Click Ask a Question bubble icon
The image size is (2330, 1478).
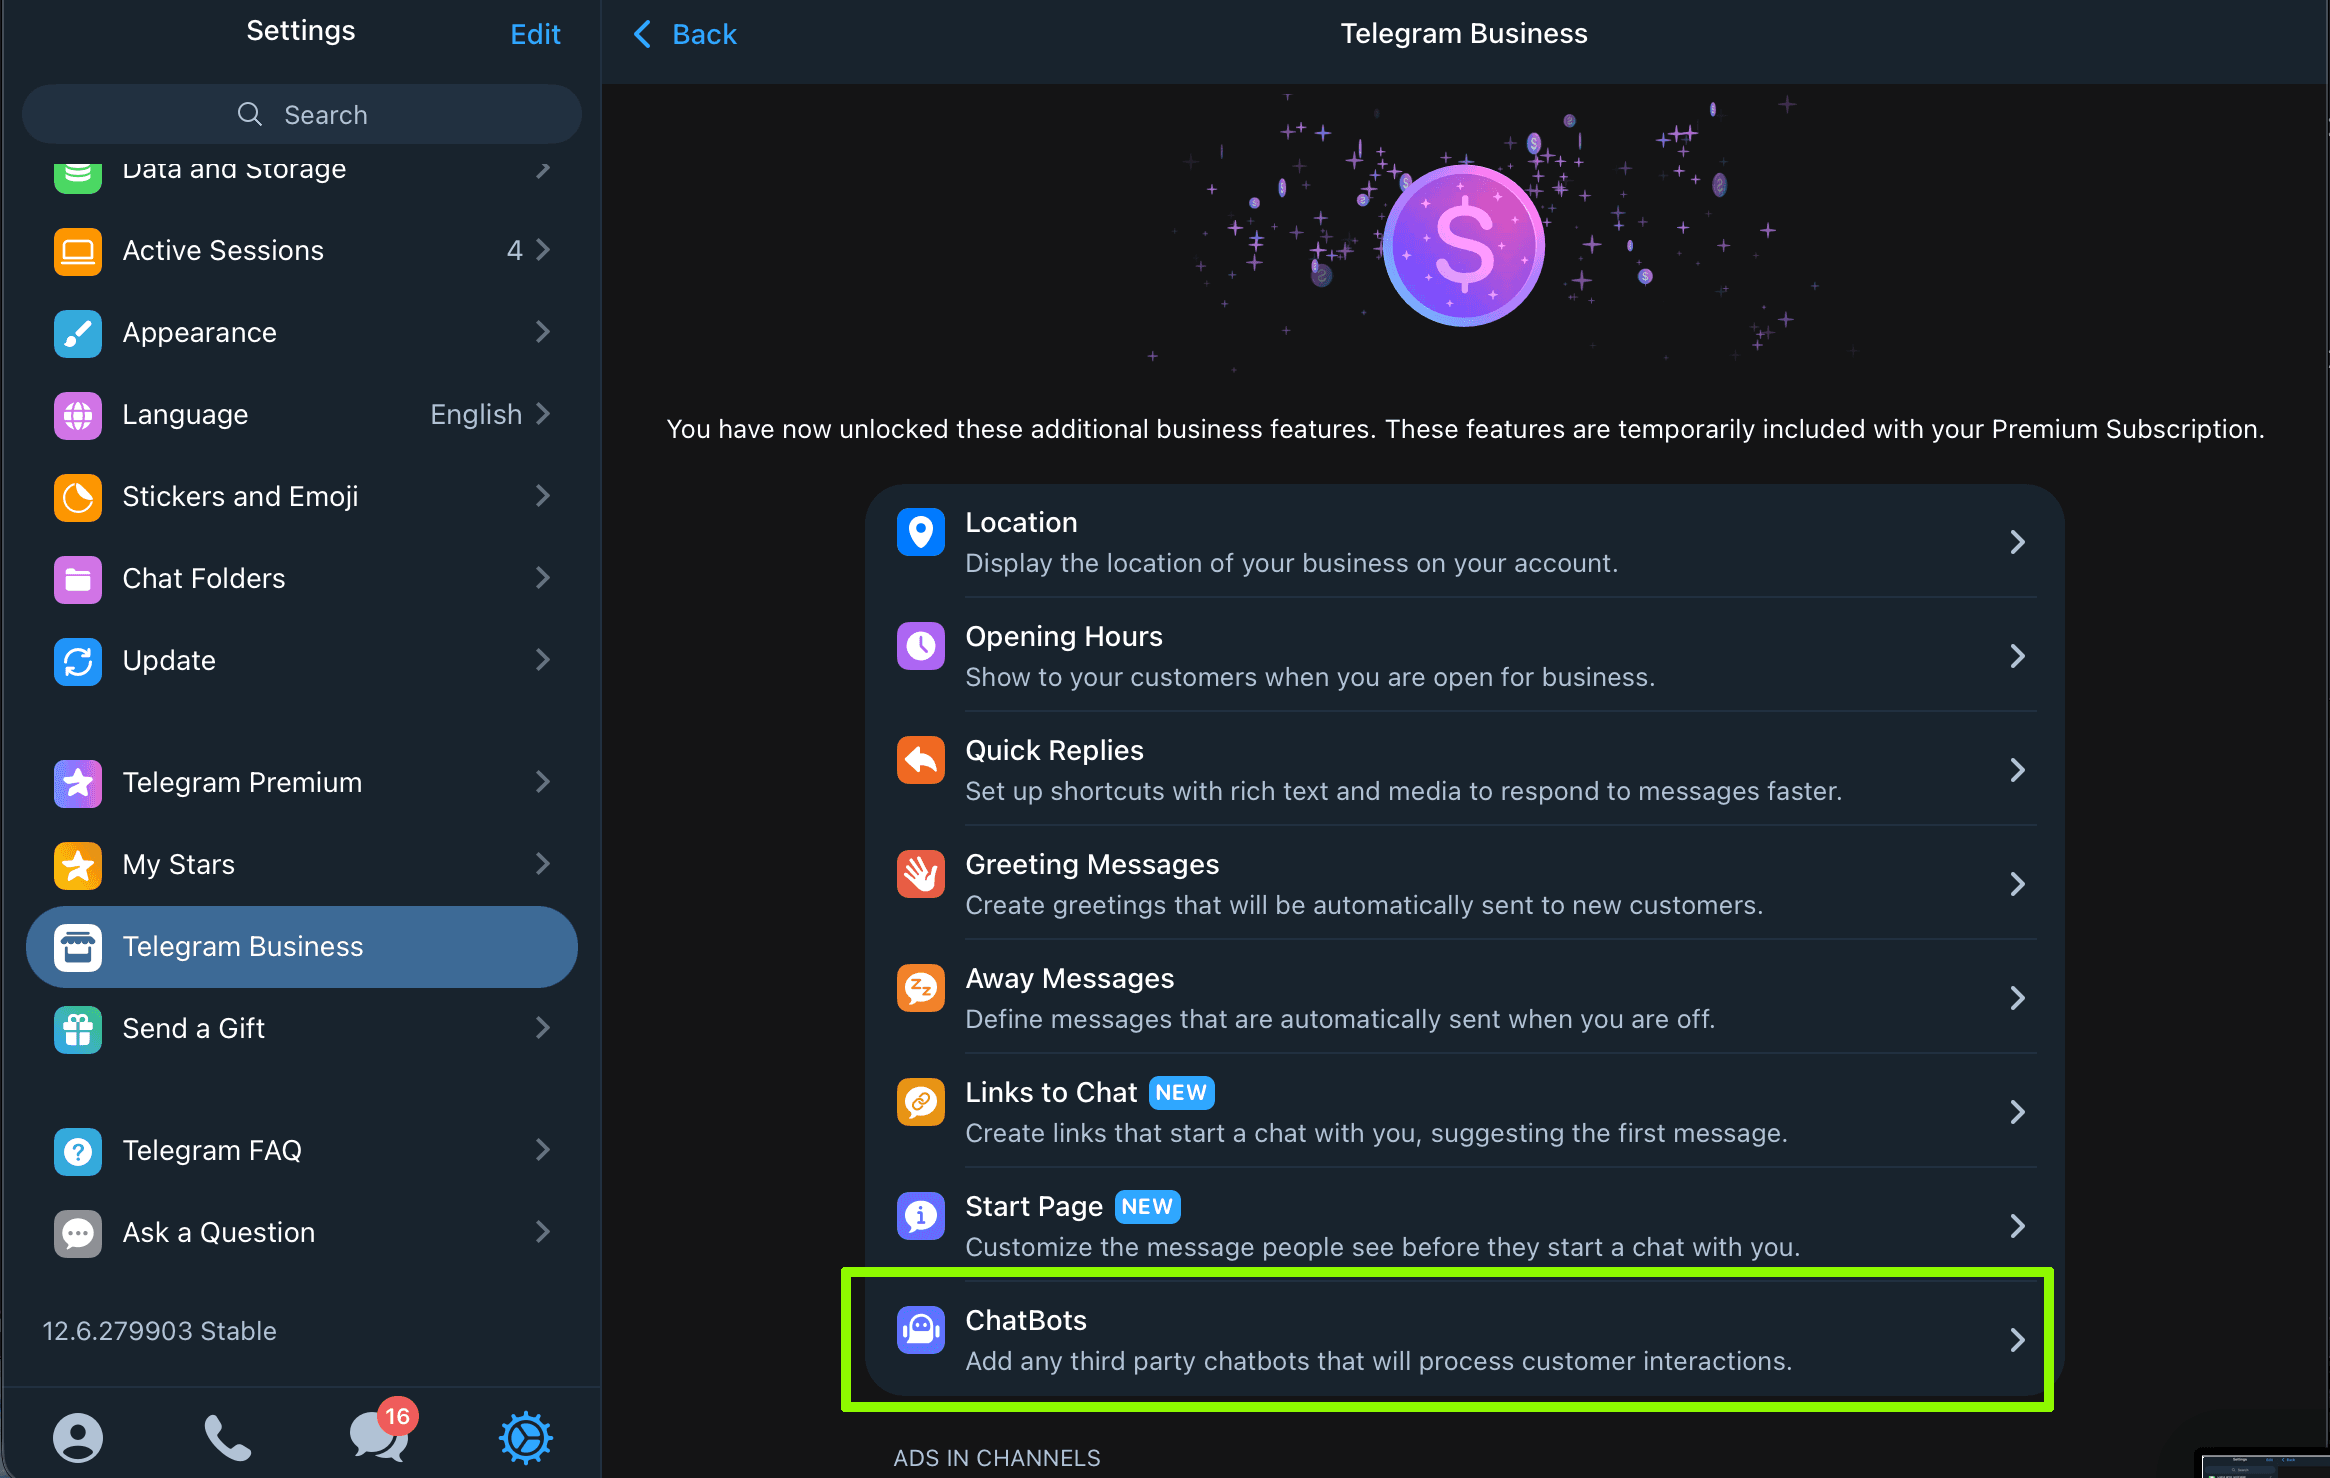[78, 1233]
